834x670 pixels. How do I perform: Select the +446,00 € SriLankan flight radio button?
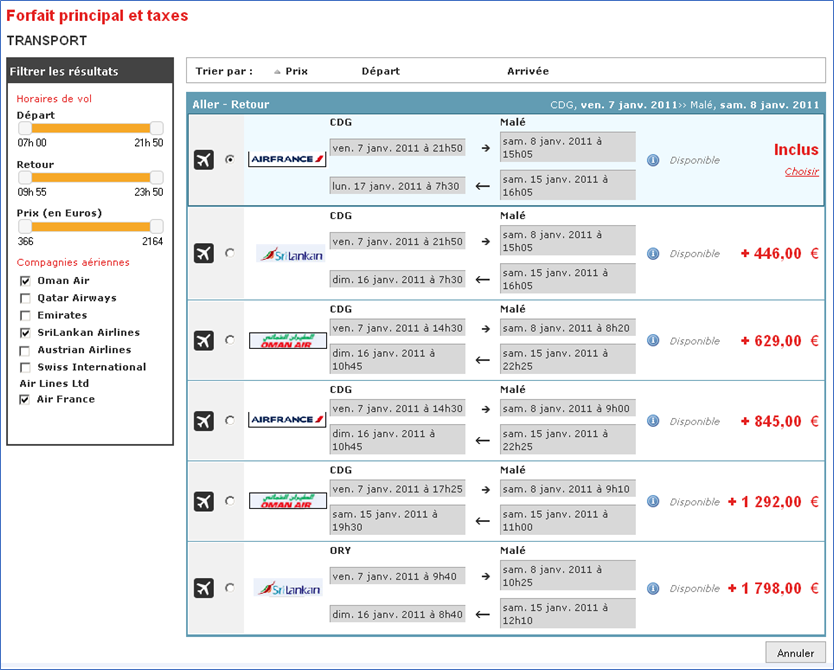230,254
